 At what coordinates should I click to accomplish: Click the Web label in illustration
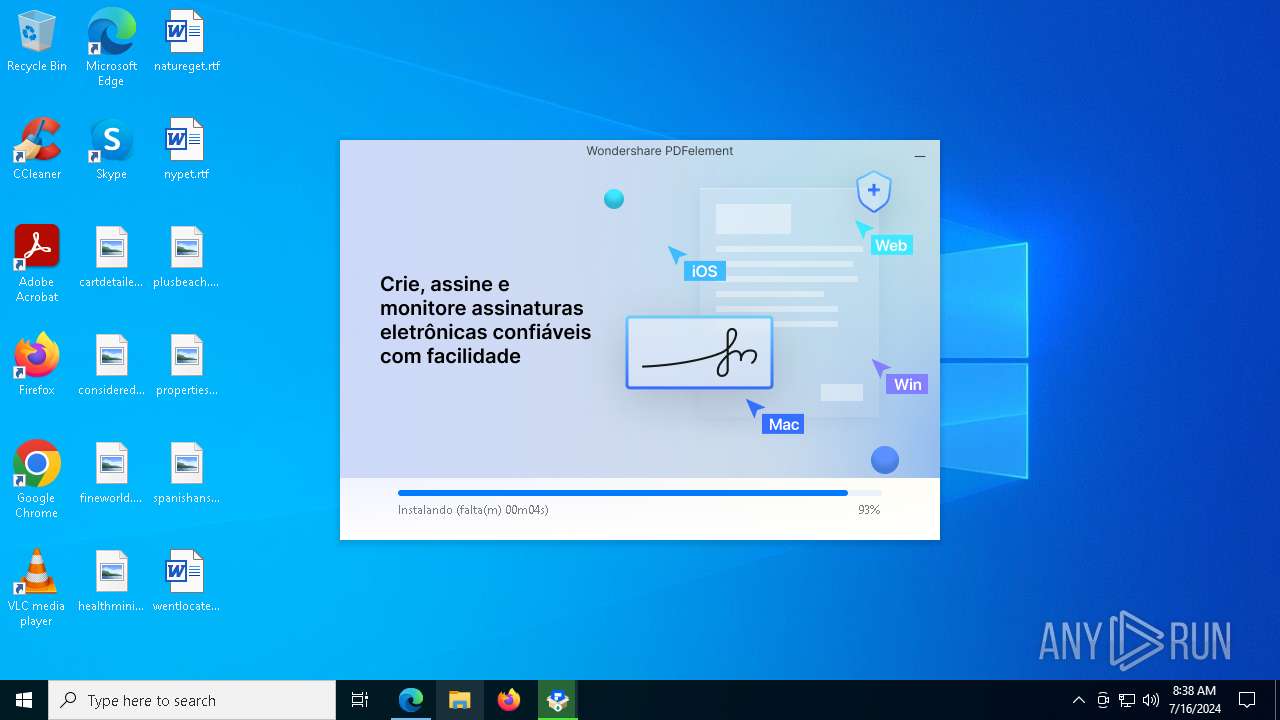(x=891, y=245)
